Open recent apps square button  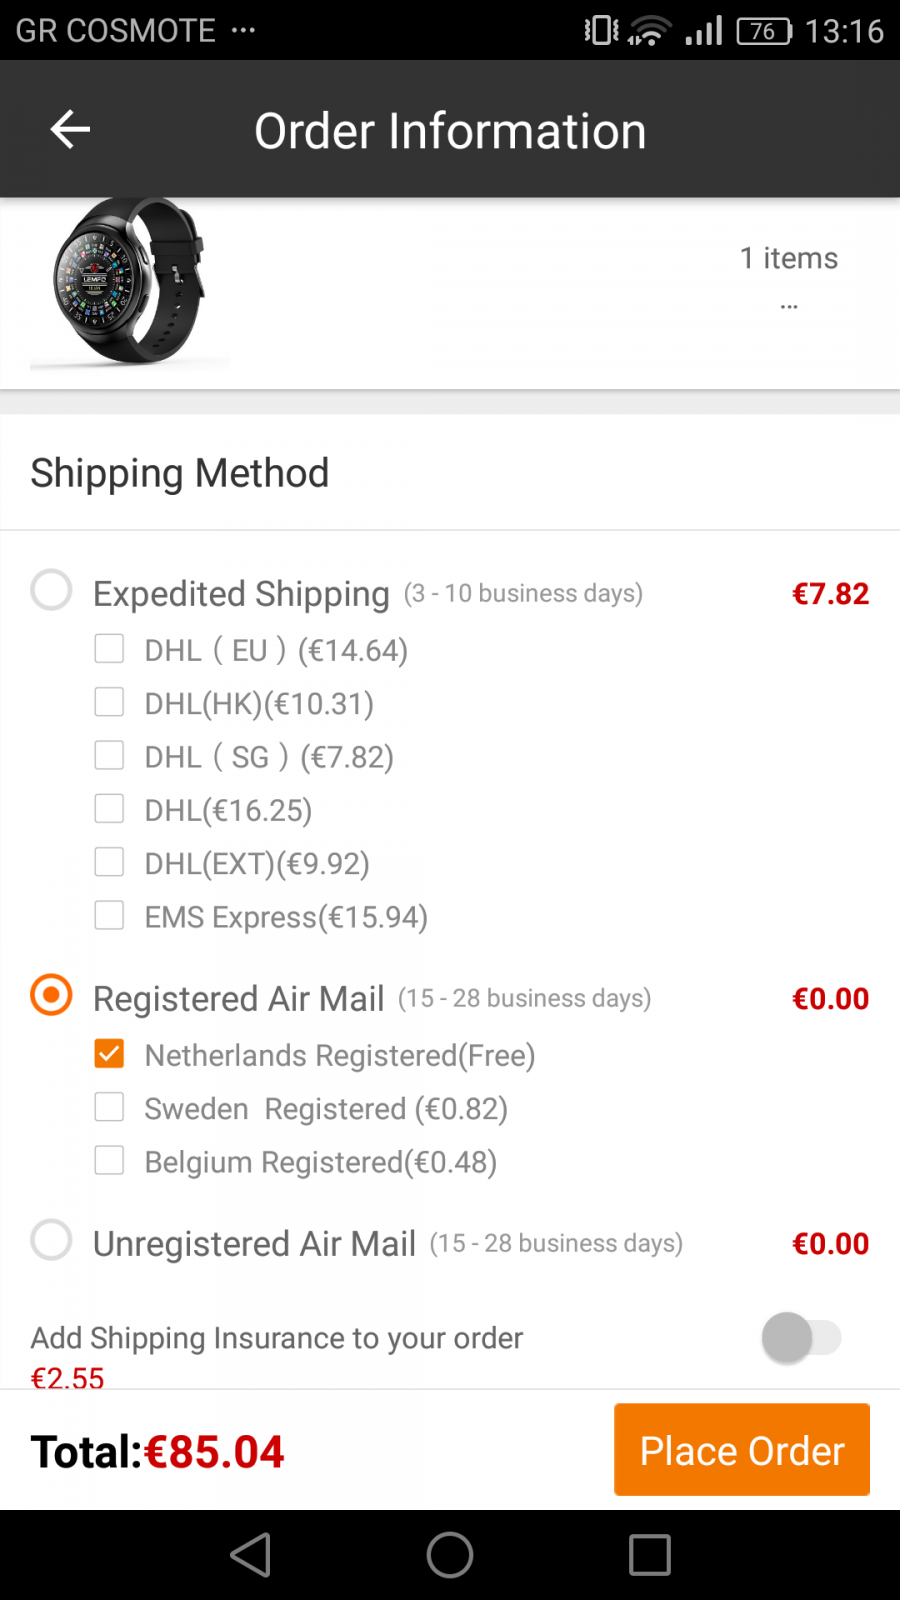[649, 1555]
